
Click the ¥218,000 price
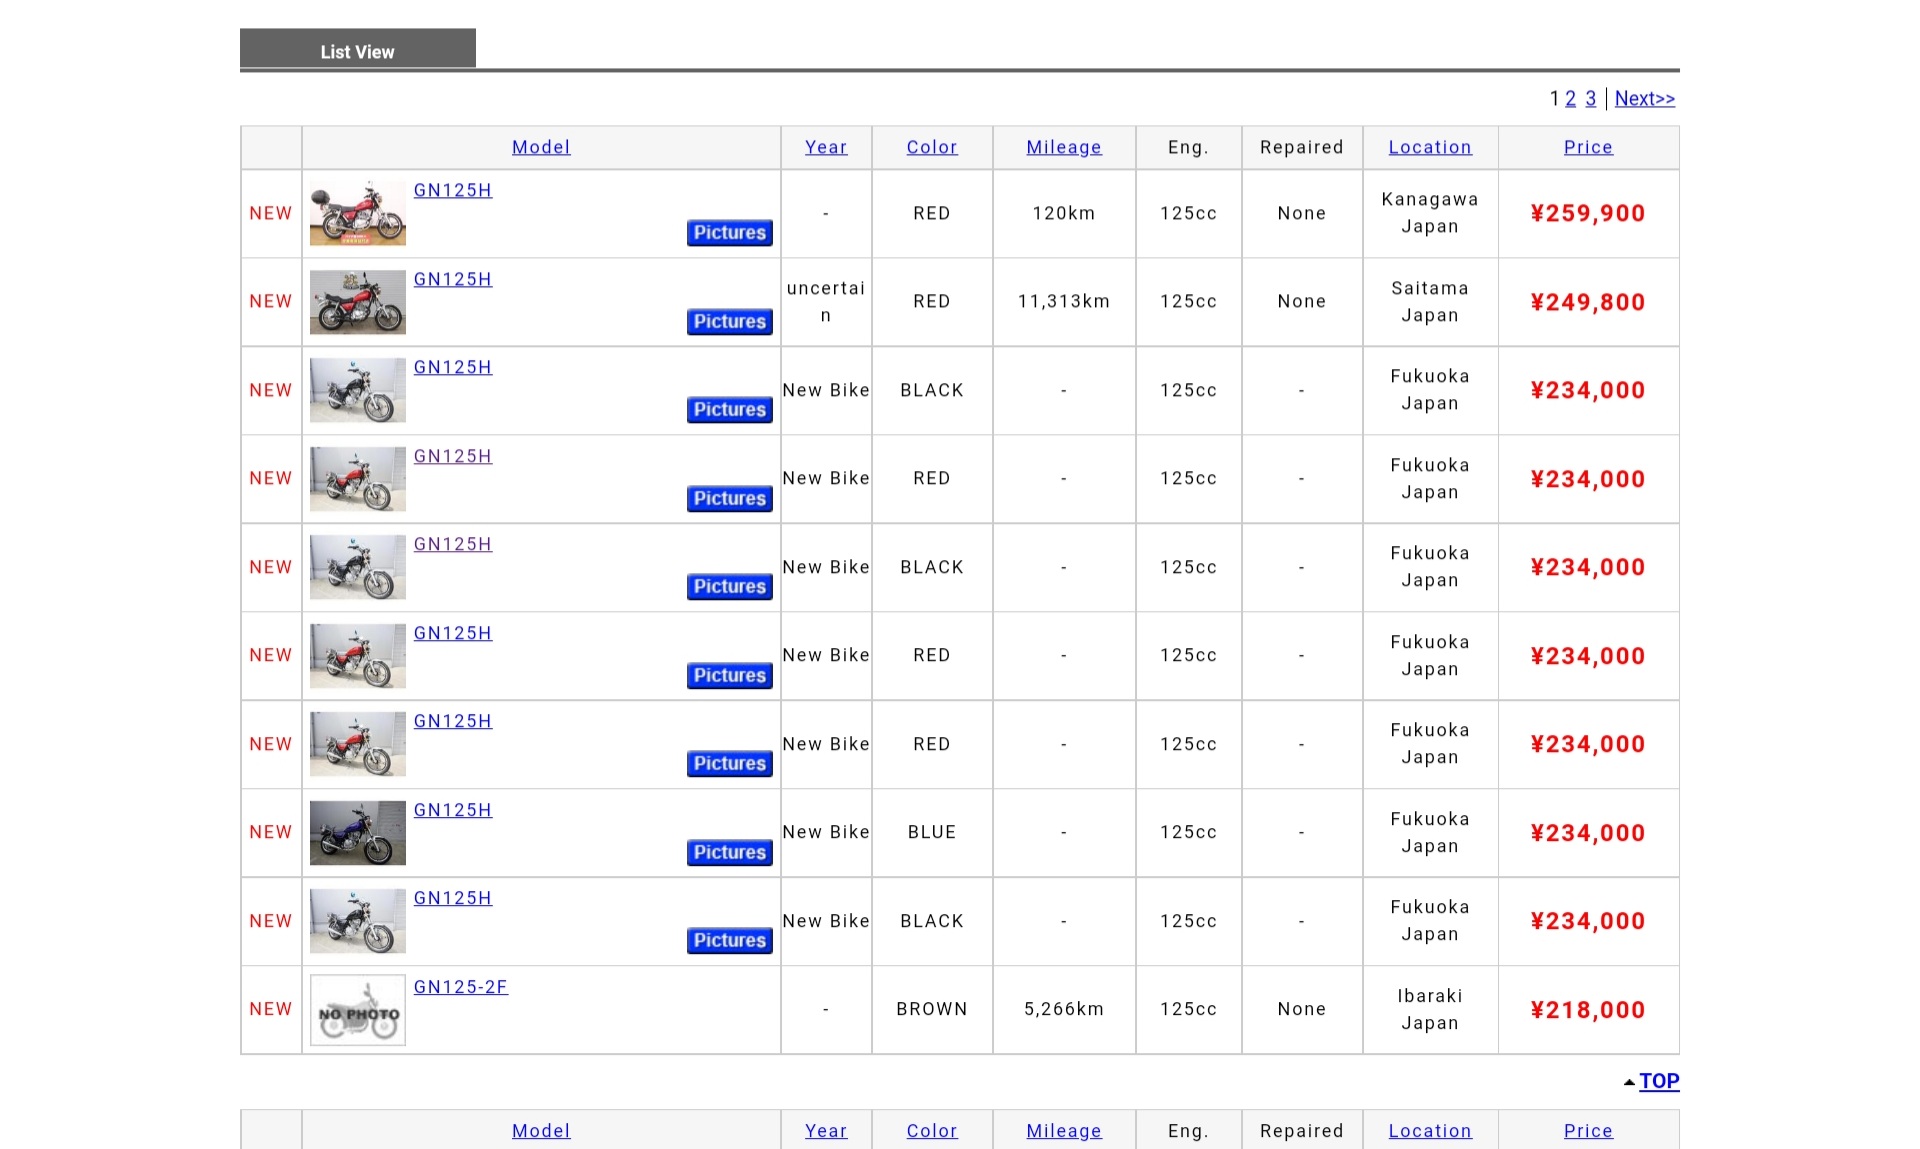[x=1588, y=1010]
